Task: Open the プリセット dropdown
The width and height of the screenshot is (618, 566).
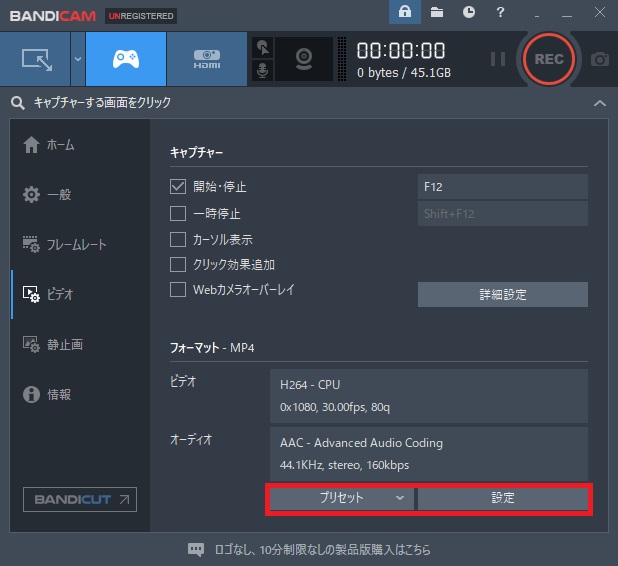Action: point(342,498)
